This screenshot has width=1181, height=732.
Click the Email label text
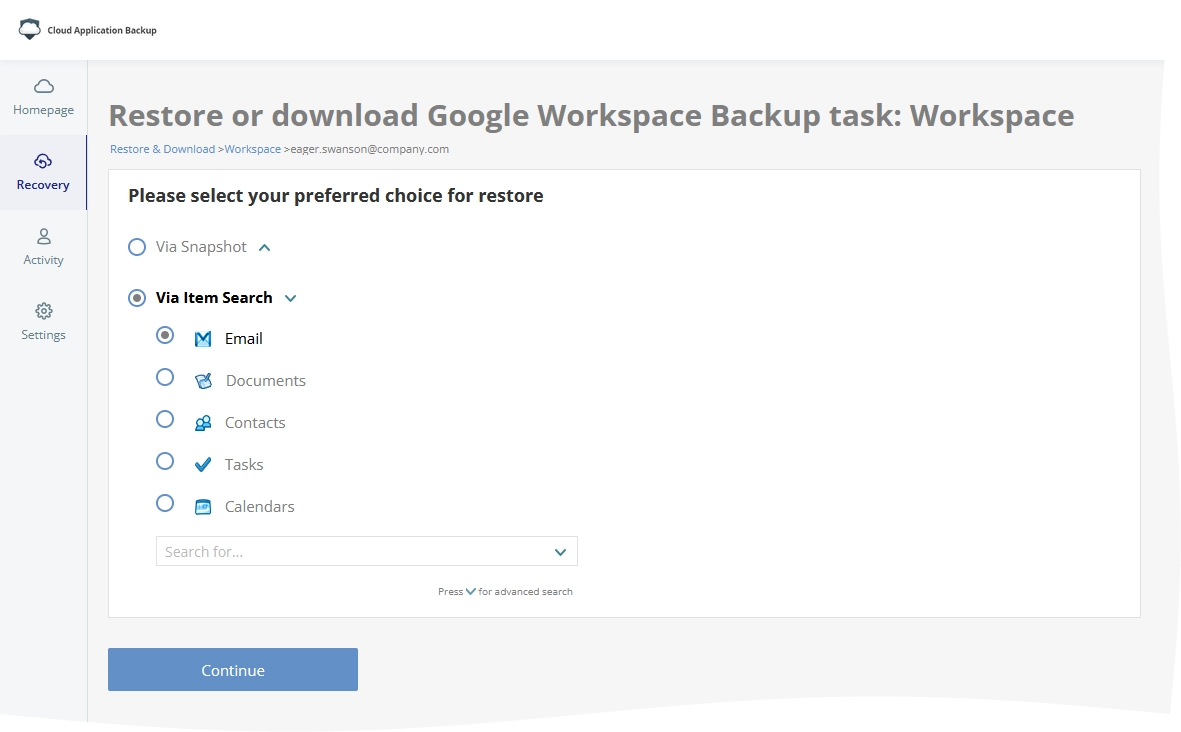pos(243,339)
